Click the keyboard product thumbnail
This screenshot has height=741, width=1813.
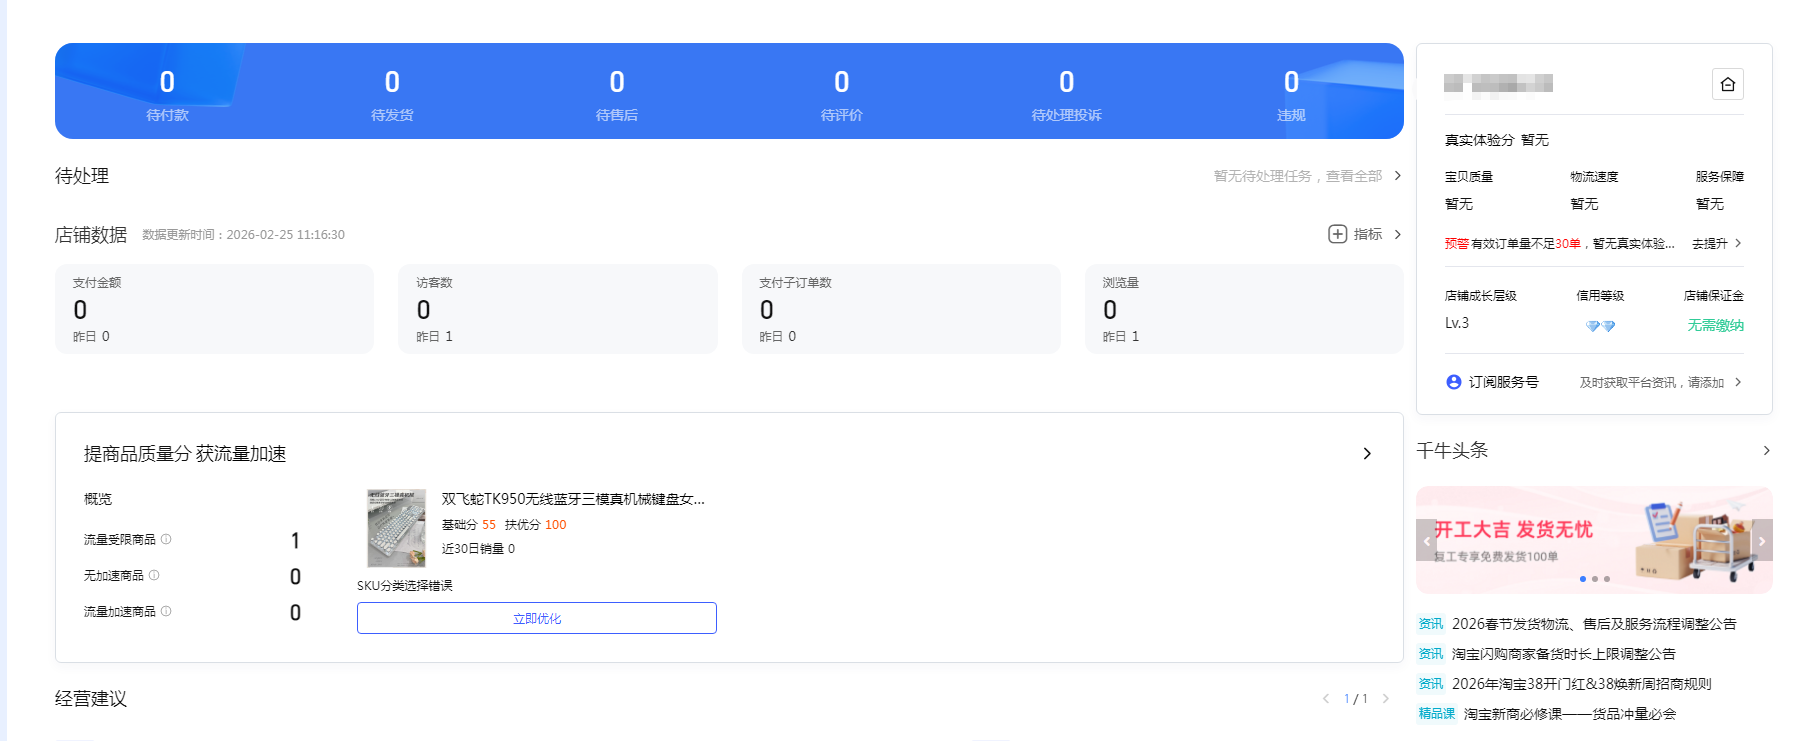(397, 528)
